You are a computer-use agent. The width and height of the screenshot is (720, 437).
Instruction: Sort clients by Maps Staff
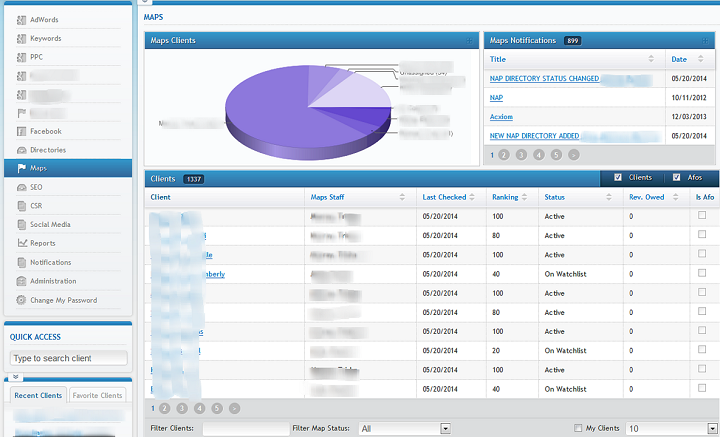pyautogui.click(x=402, y=197)
